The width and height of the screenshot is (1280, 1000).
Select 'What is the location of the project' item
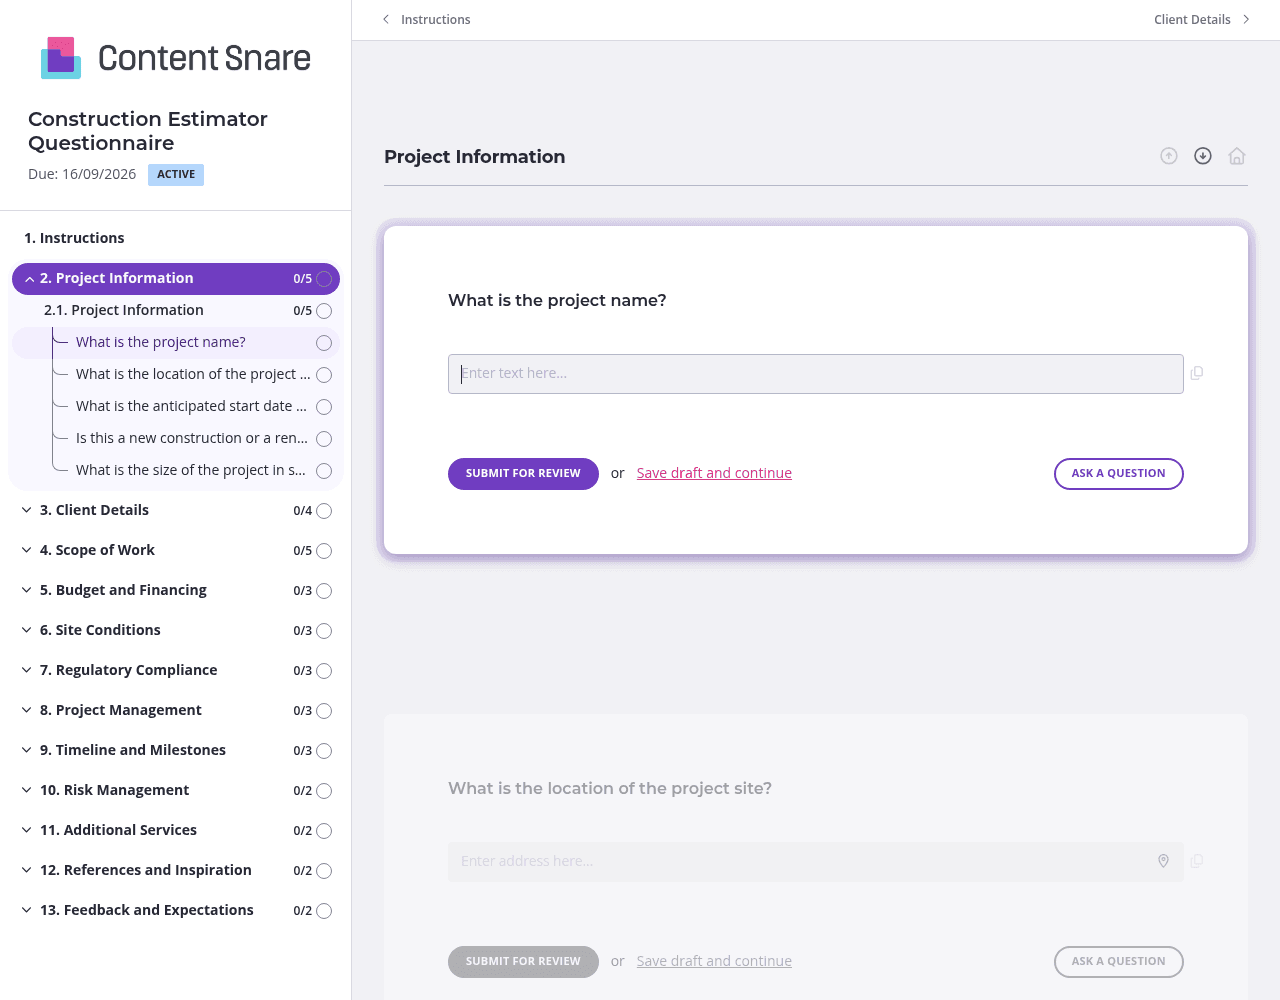pyautogui.click(x=193, y=374)
